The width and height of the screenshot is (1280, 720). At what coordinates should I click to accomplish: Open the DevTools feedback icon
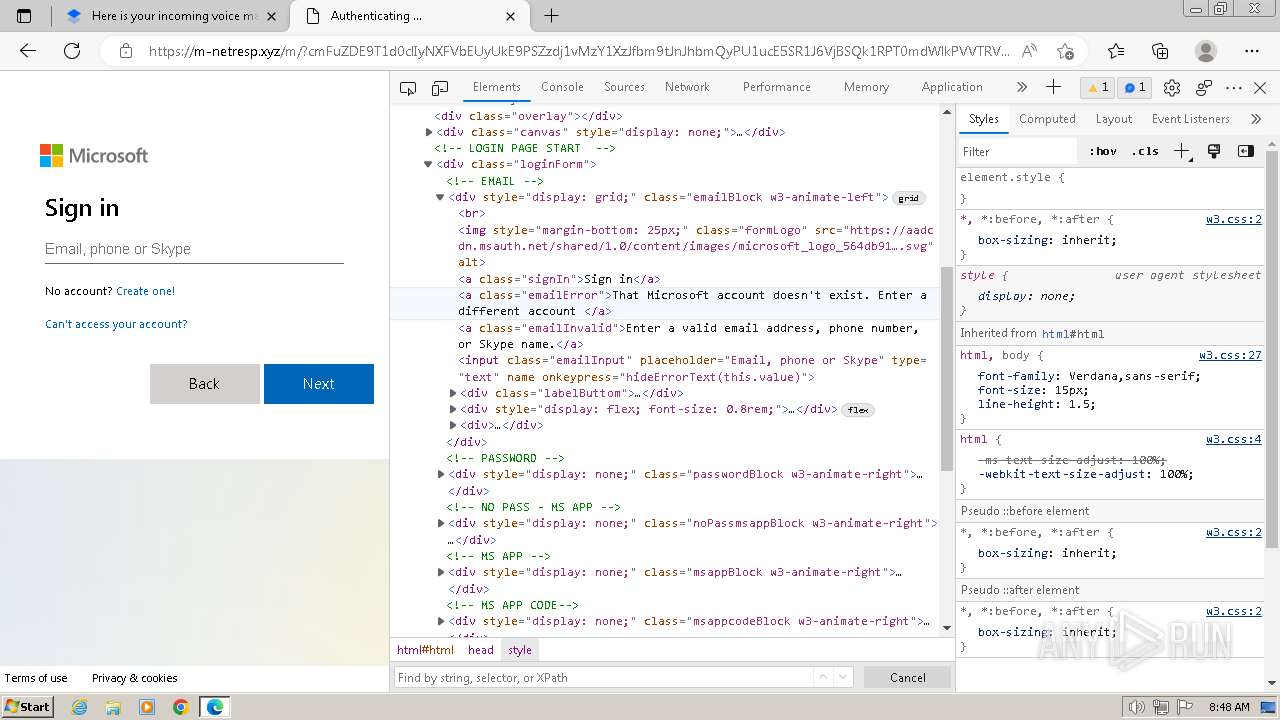pos(1204,88)
